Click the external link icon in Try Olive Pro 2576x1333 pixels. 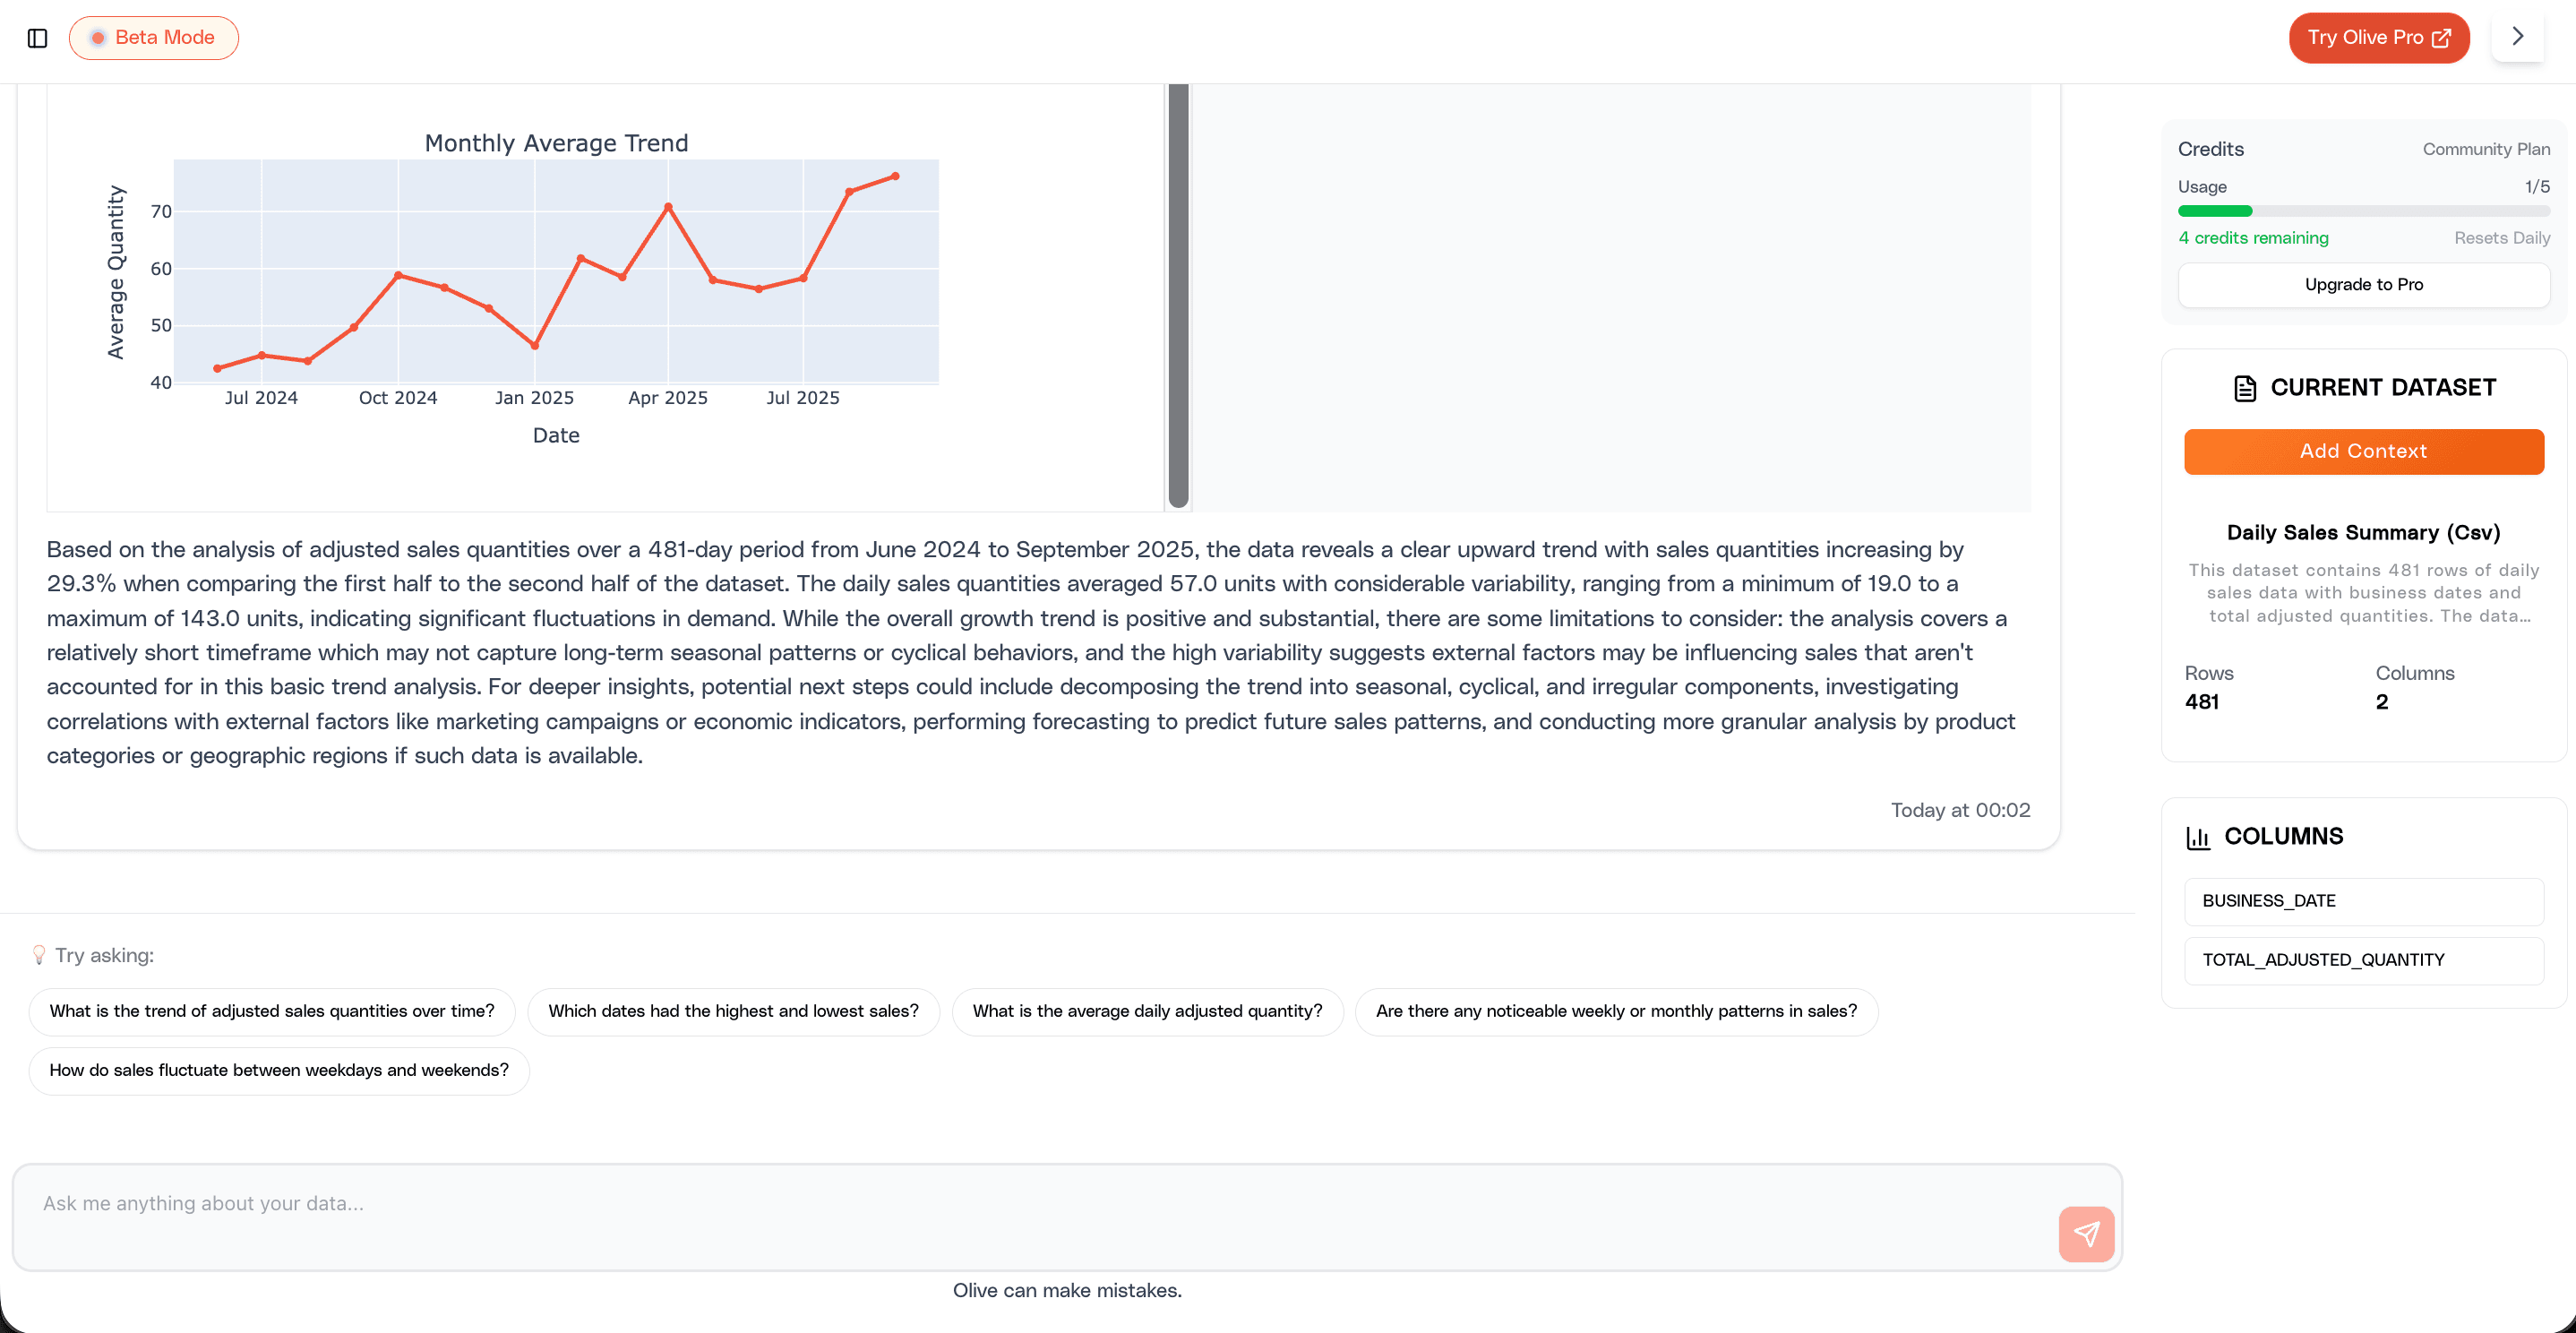(2442, 37)
